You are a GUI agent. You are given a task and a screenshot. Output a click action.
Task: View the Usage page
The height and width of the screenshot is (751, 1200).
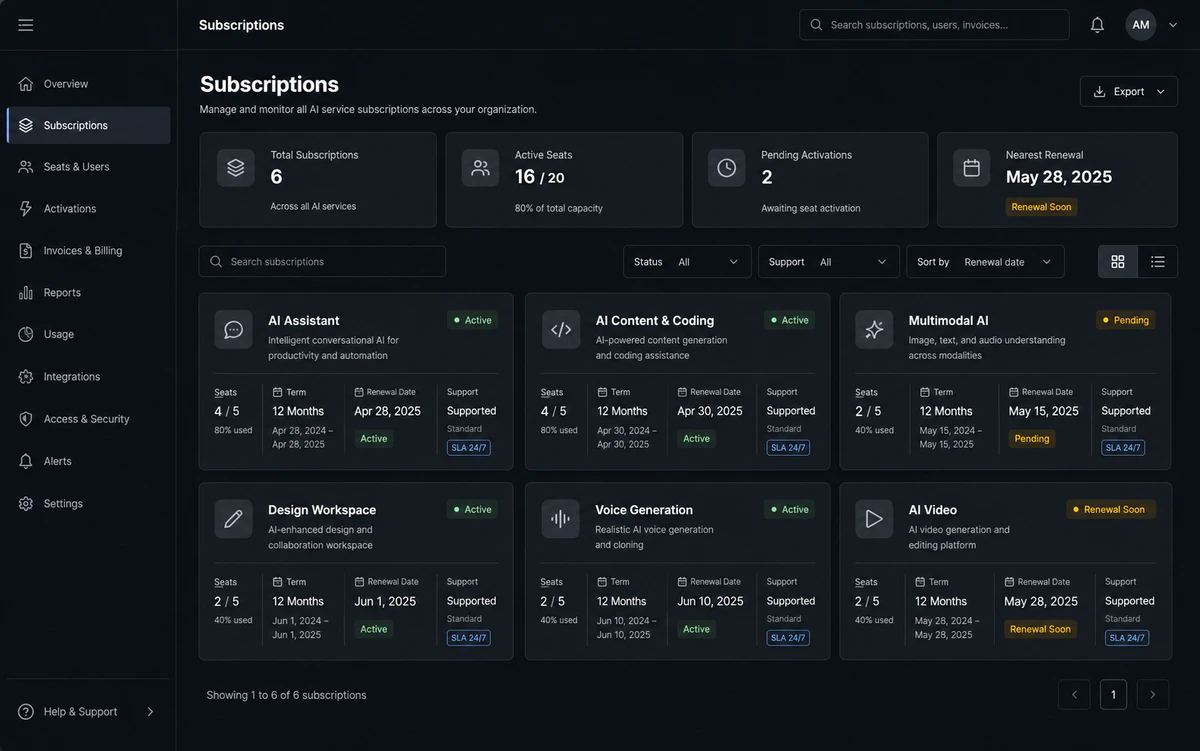coord(88,334)
